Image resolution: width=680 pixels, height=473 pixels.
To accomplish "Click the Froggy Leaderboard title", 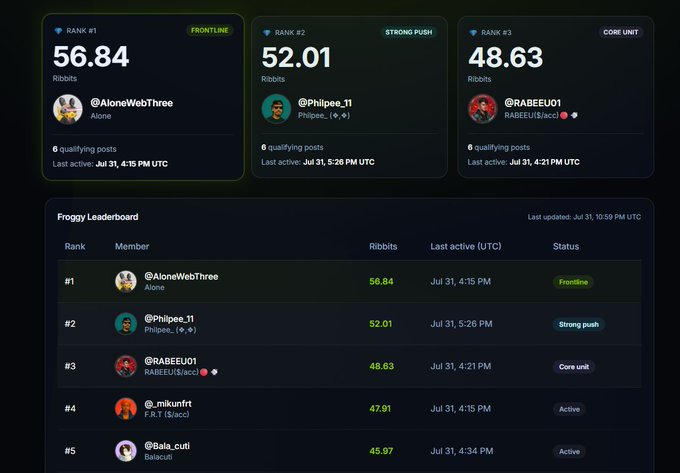I will point(98,217).
